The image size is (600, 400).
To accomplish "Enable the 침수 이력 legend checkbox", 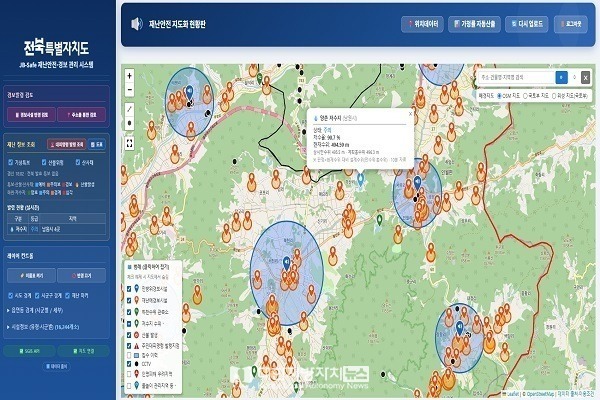I will click(x=129, y=355).
